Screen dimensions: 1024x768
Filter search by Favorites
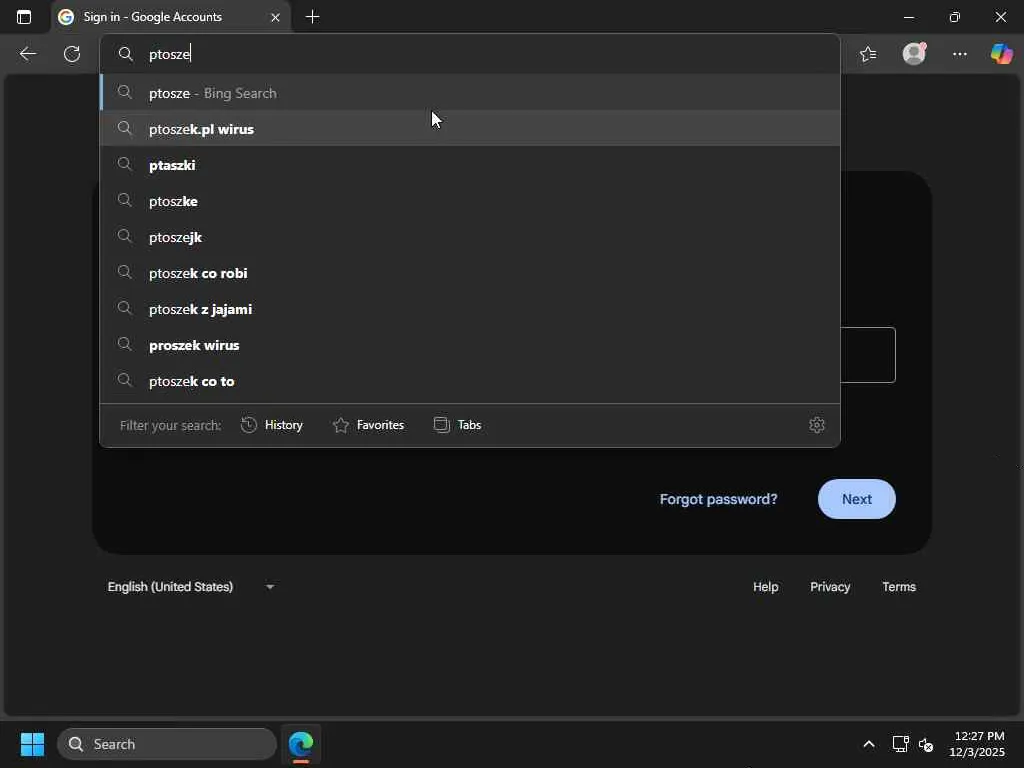point(368,425)
